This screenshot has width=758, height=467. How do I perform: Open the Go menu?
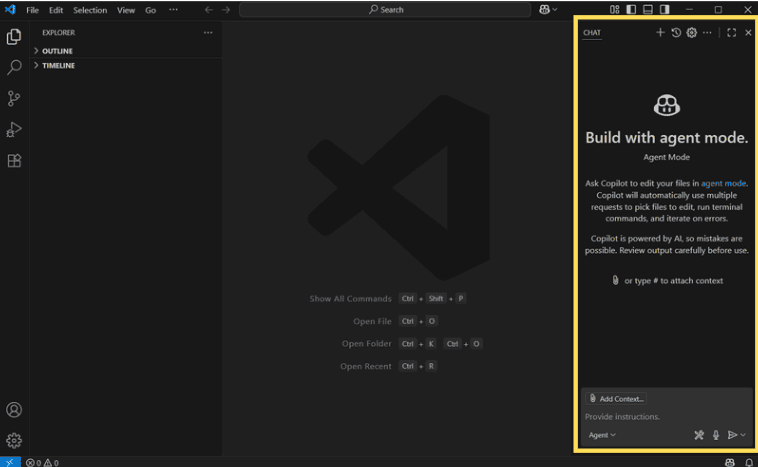coord(150,10)
